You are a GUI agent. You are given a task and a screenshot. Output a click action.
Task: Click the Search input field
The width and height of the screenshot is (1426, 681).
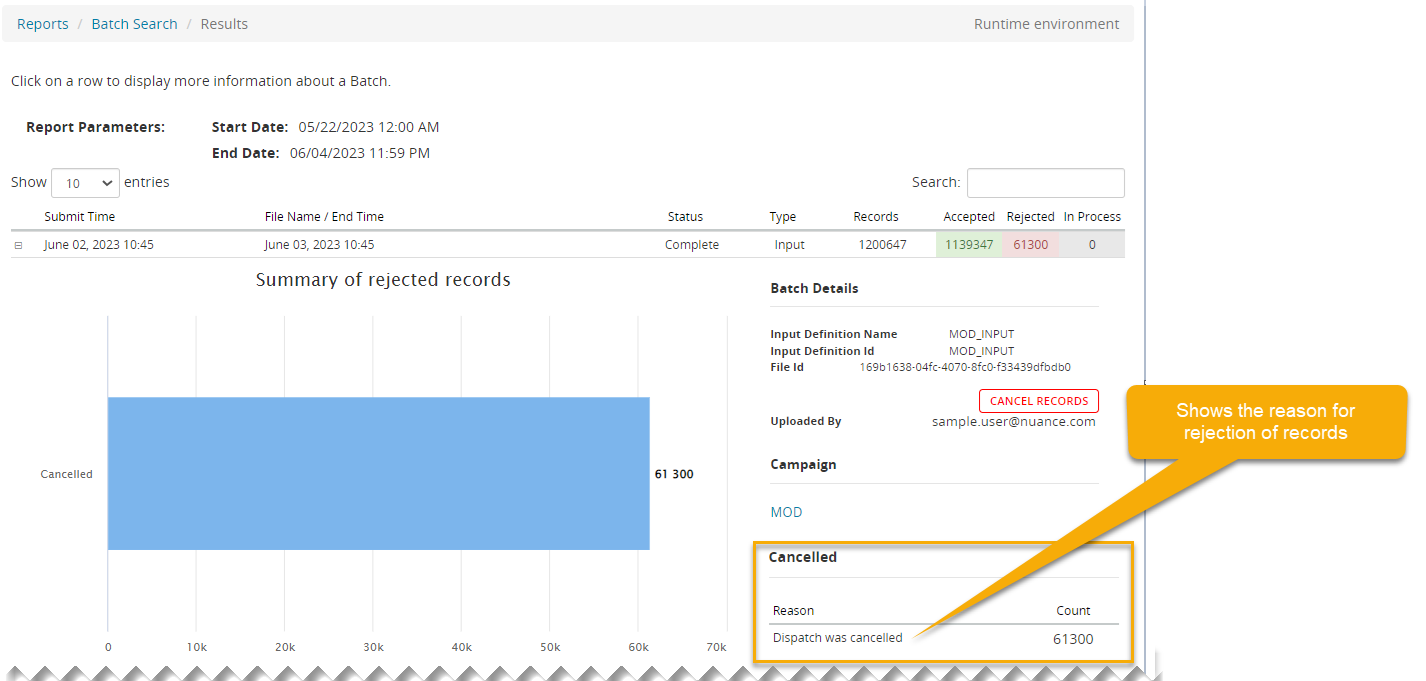pyautogui.click(x=1045, y=183)
